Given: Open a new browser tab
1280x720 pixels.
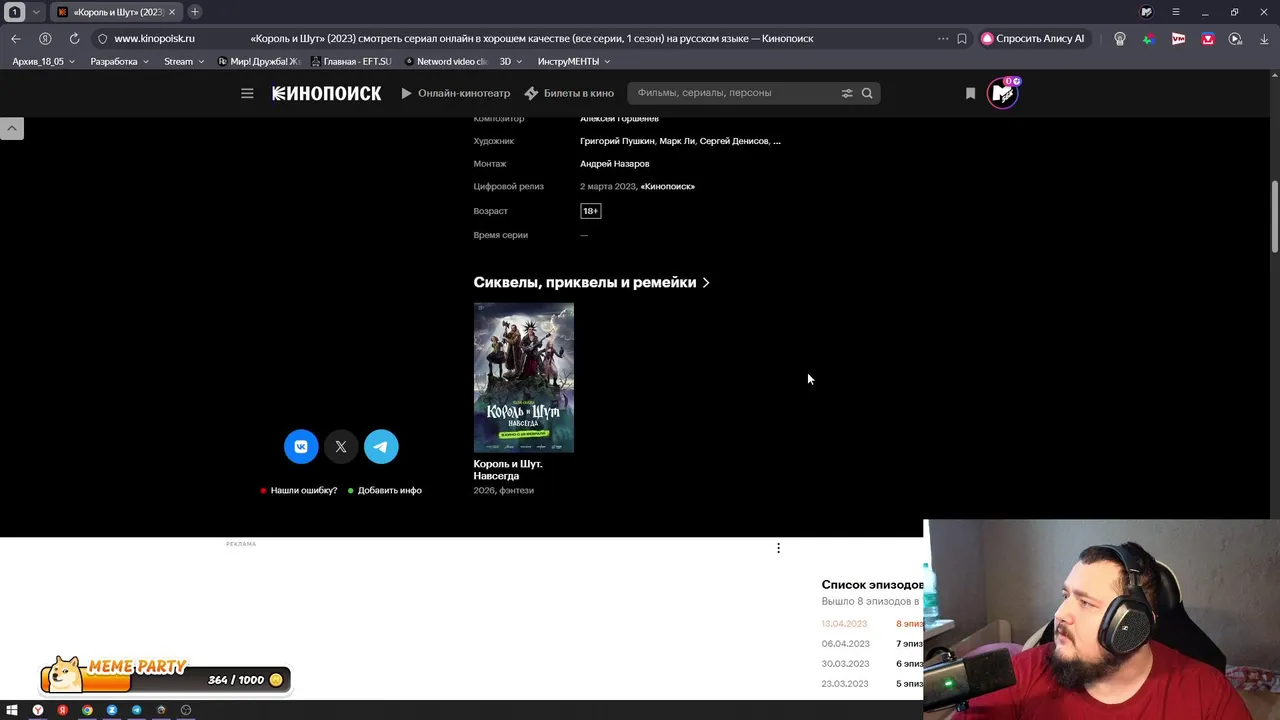Looking at the screenshot, I should [x=195, y=12].
